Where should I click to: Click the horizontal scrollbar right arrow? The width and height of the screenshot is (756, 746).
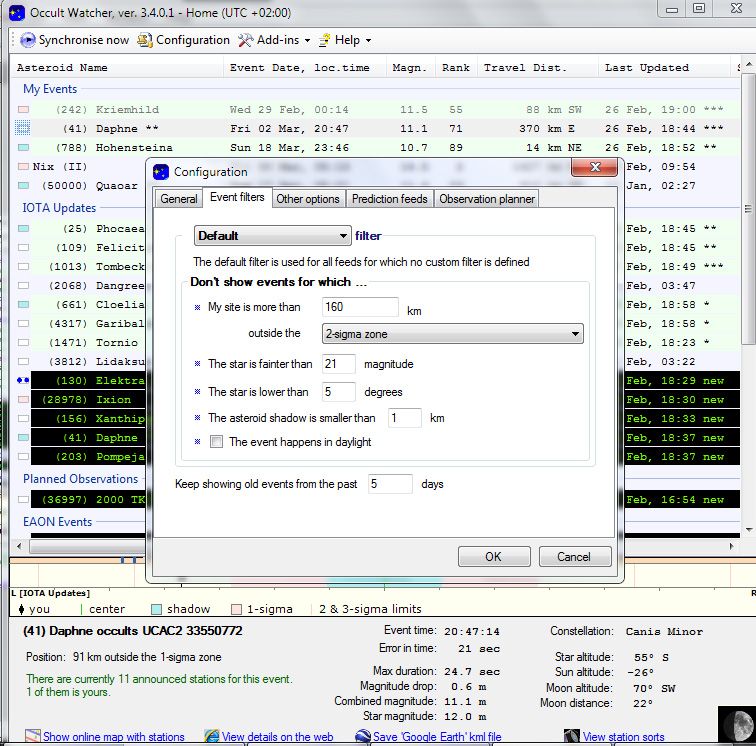coord(731,546)
